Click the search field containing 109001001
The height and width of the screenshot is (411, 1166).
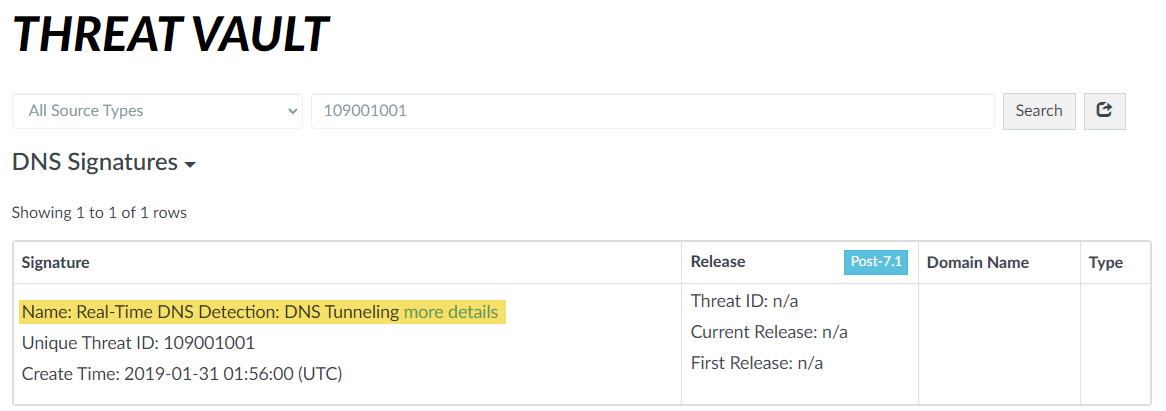(x=652, y=111)
